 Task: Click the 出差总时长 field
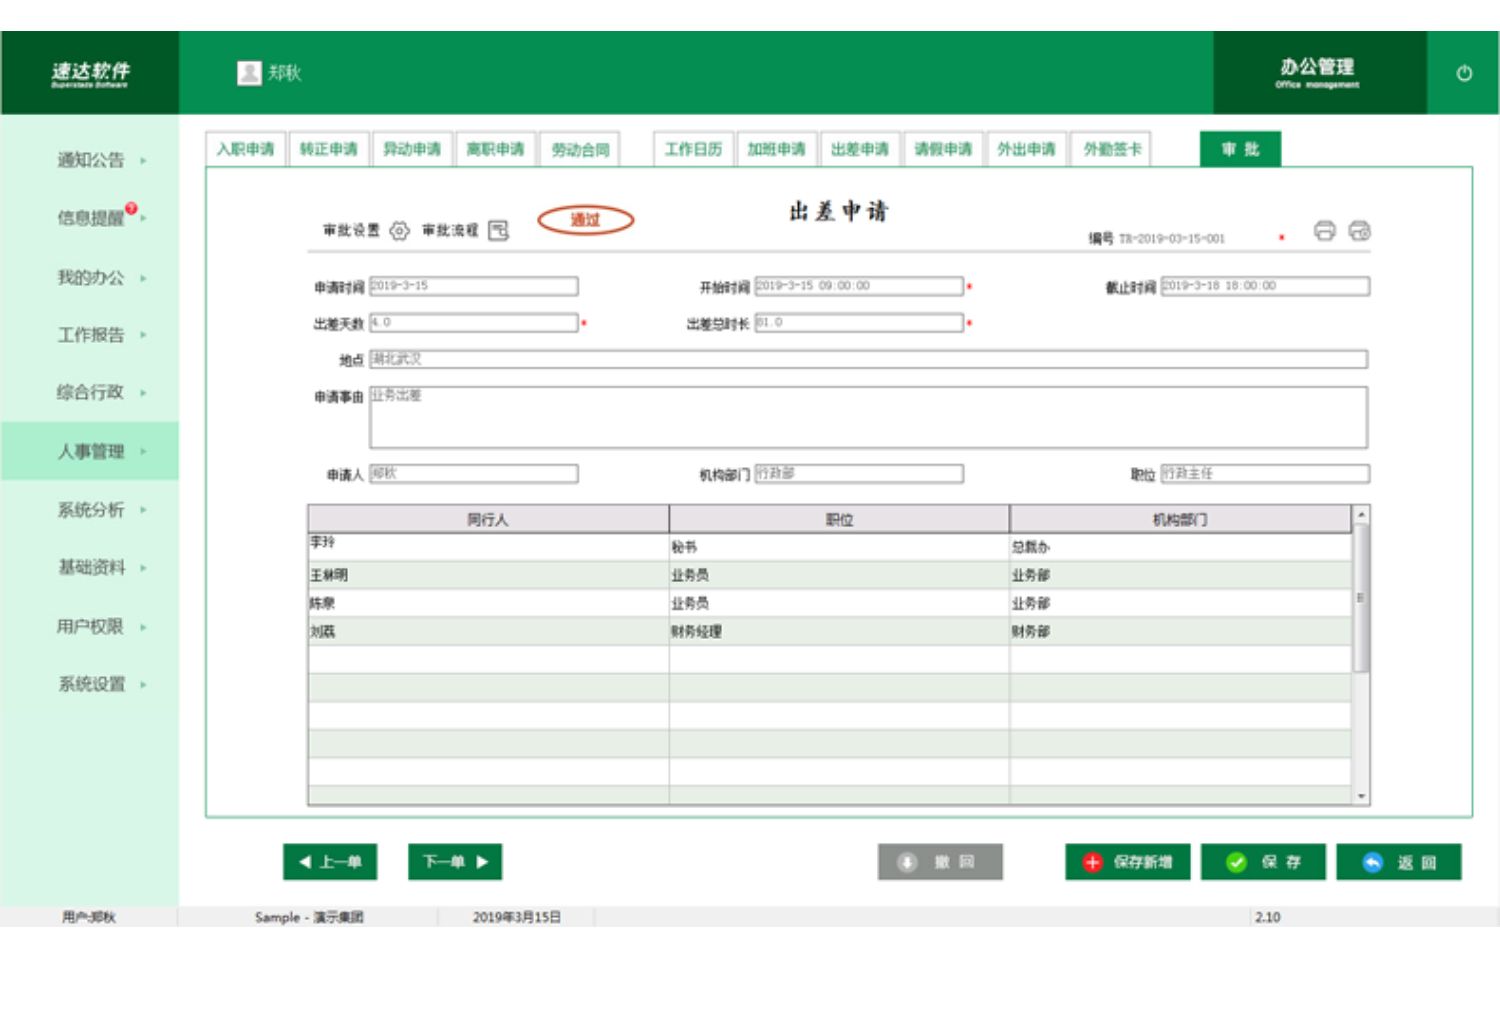pyautogui.click(x=859, y=323)
